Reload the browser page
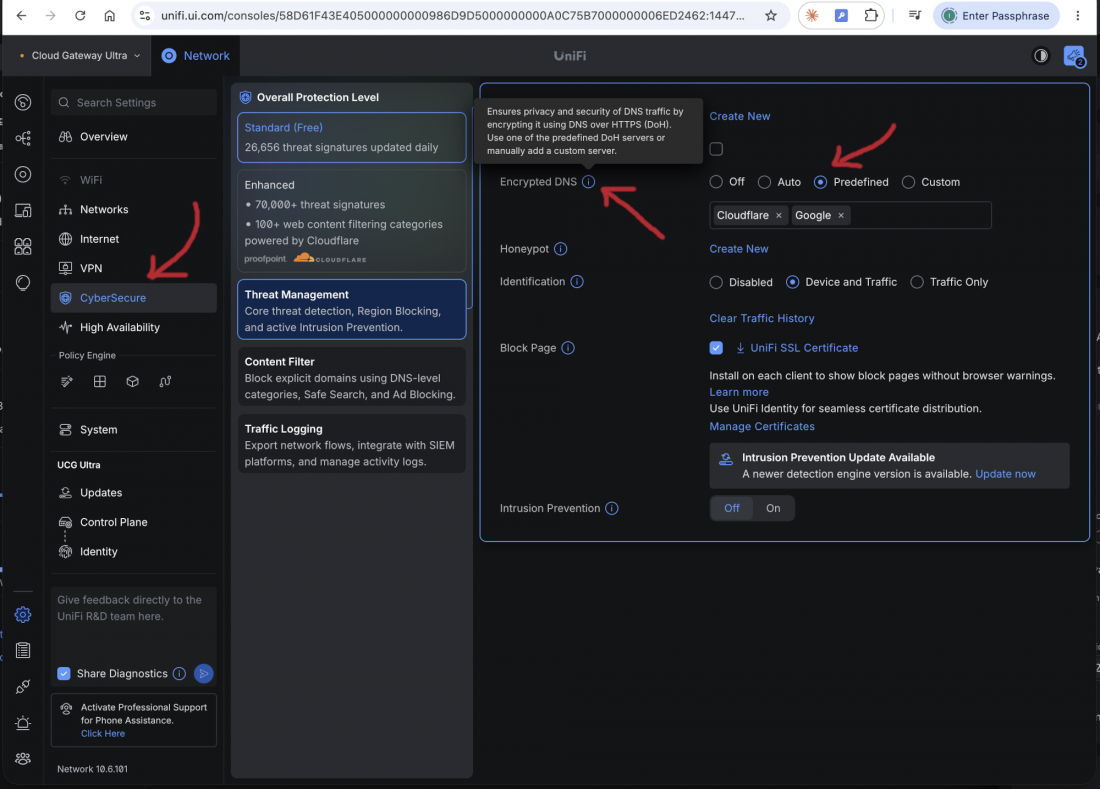 [80, 15]
